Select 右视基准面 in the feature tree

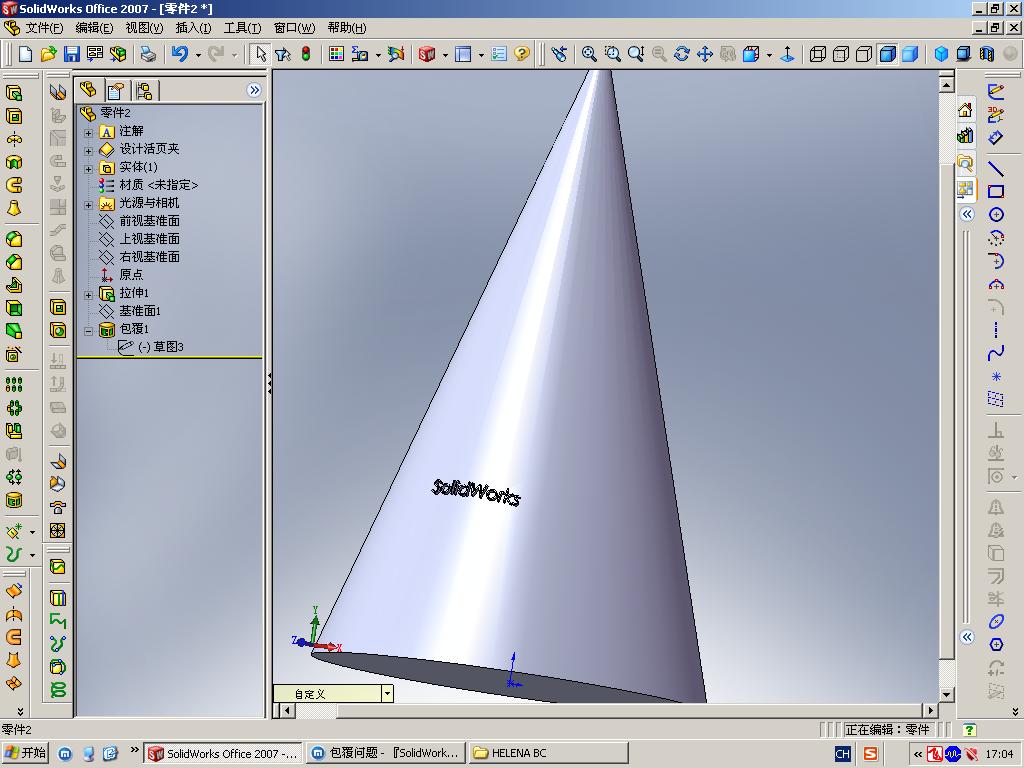(150, 257)
